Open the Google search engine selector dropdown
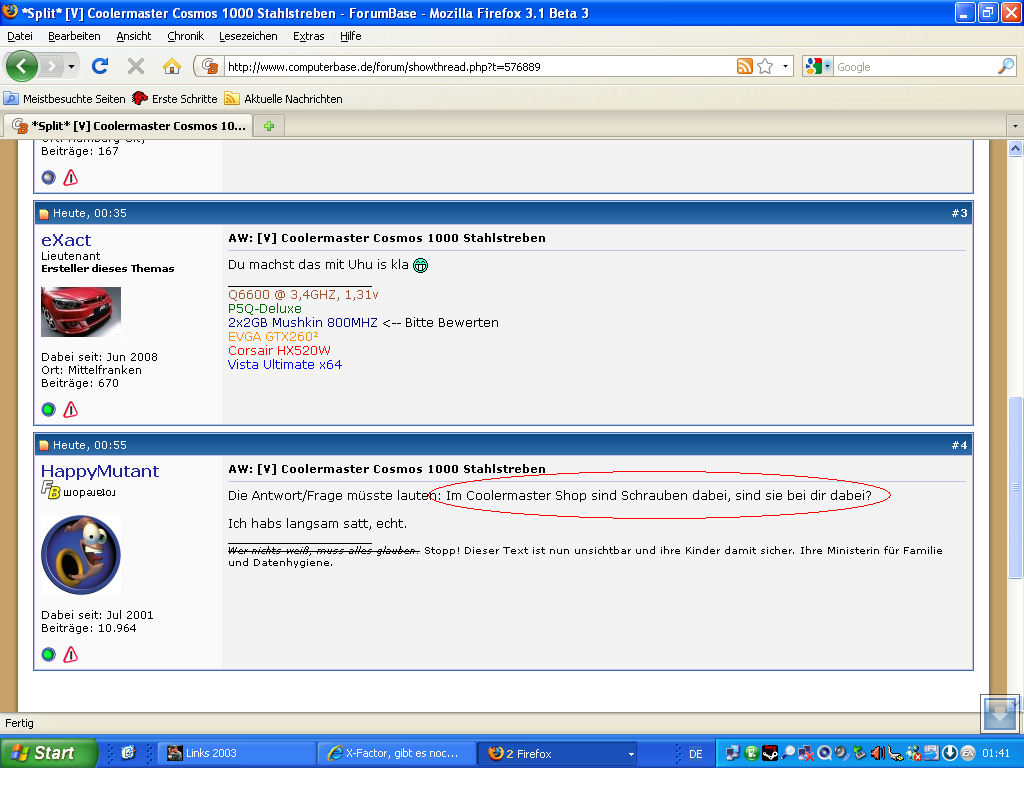1024x800 pixels. coord(818,66)
